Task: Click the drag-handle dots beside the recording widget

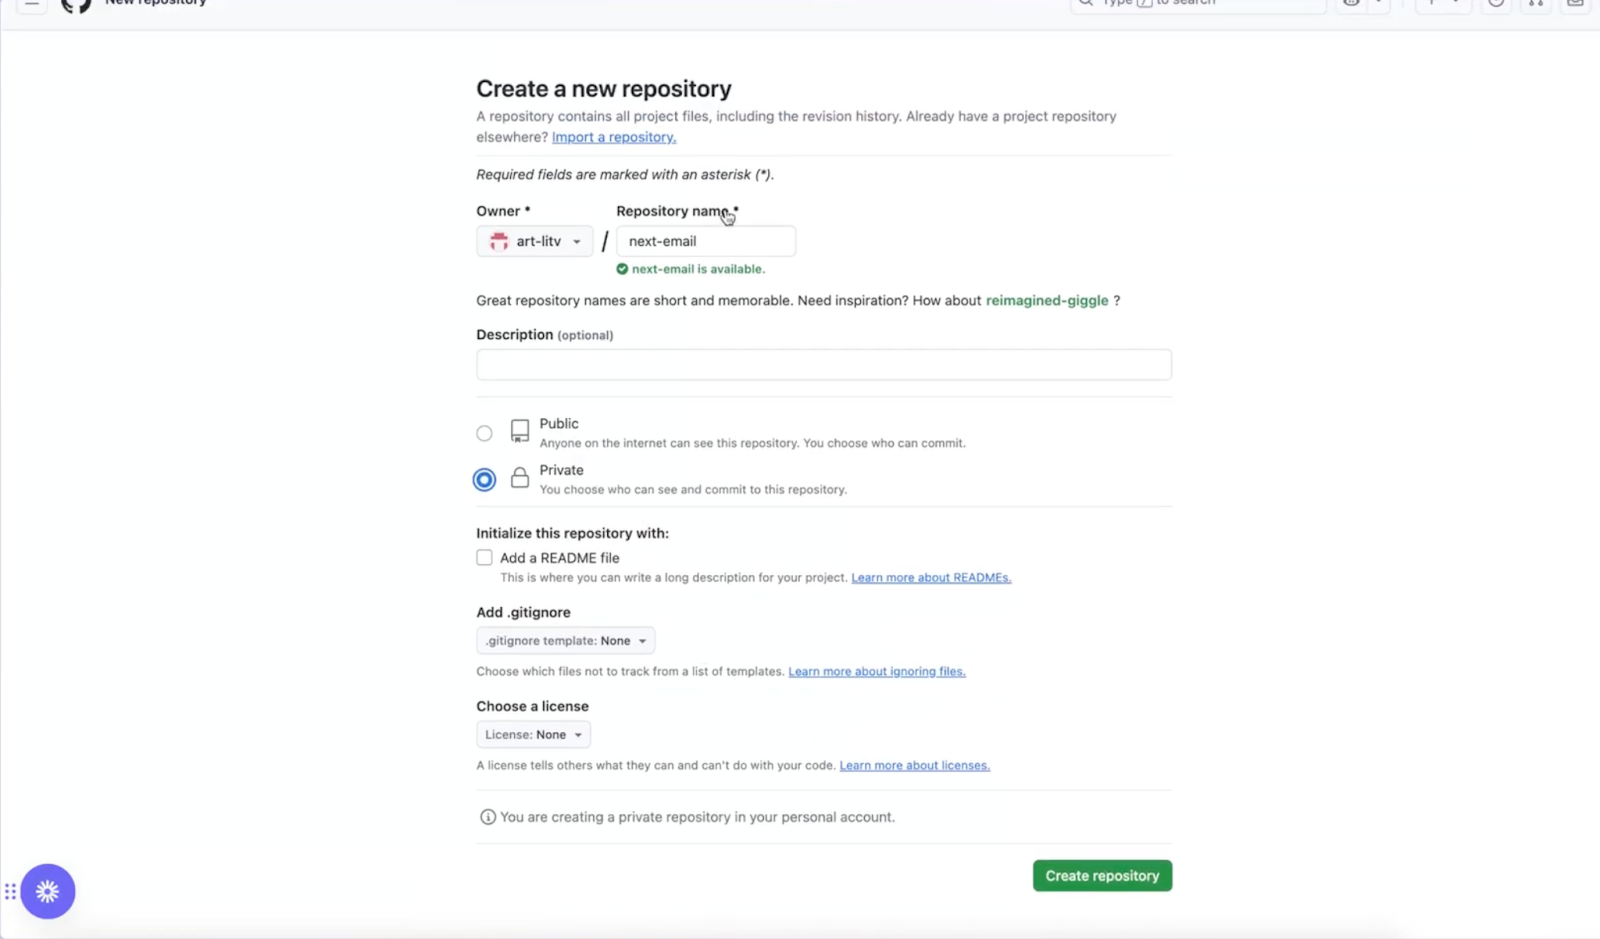Action: (x=11, y=891)
